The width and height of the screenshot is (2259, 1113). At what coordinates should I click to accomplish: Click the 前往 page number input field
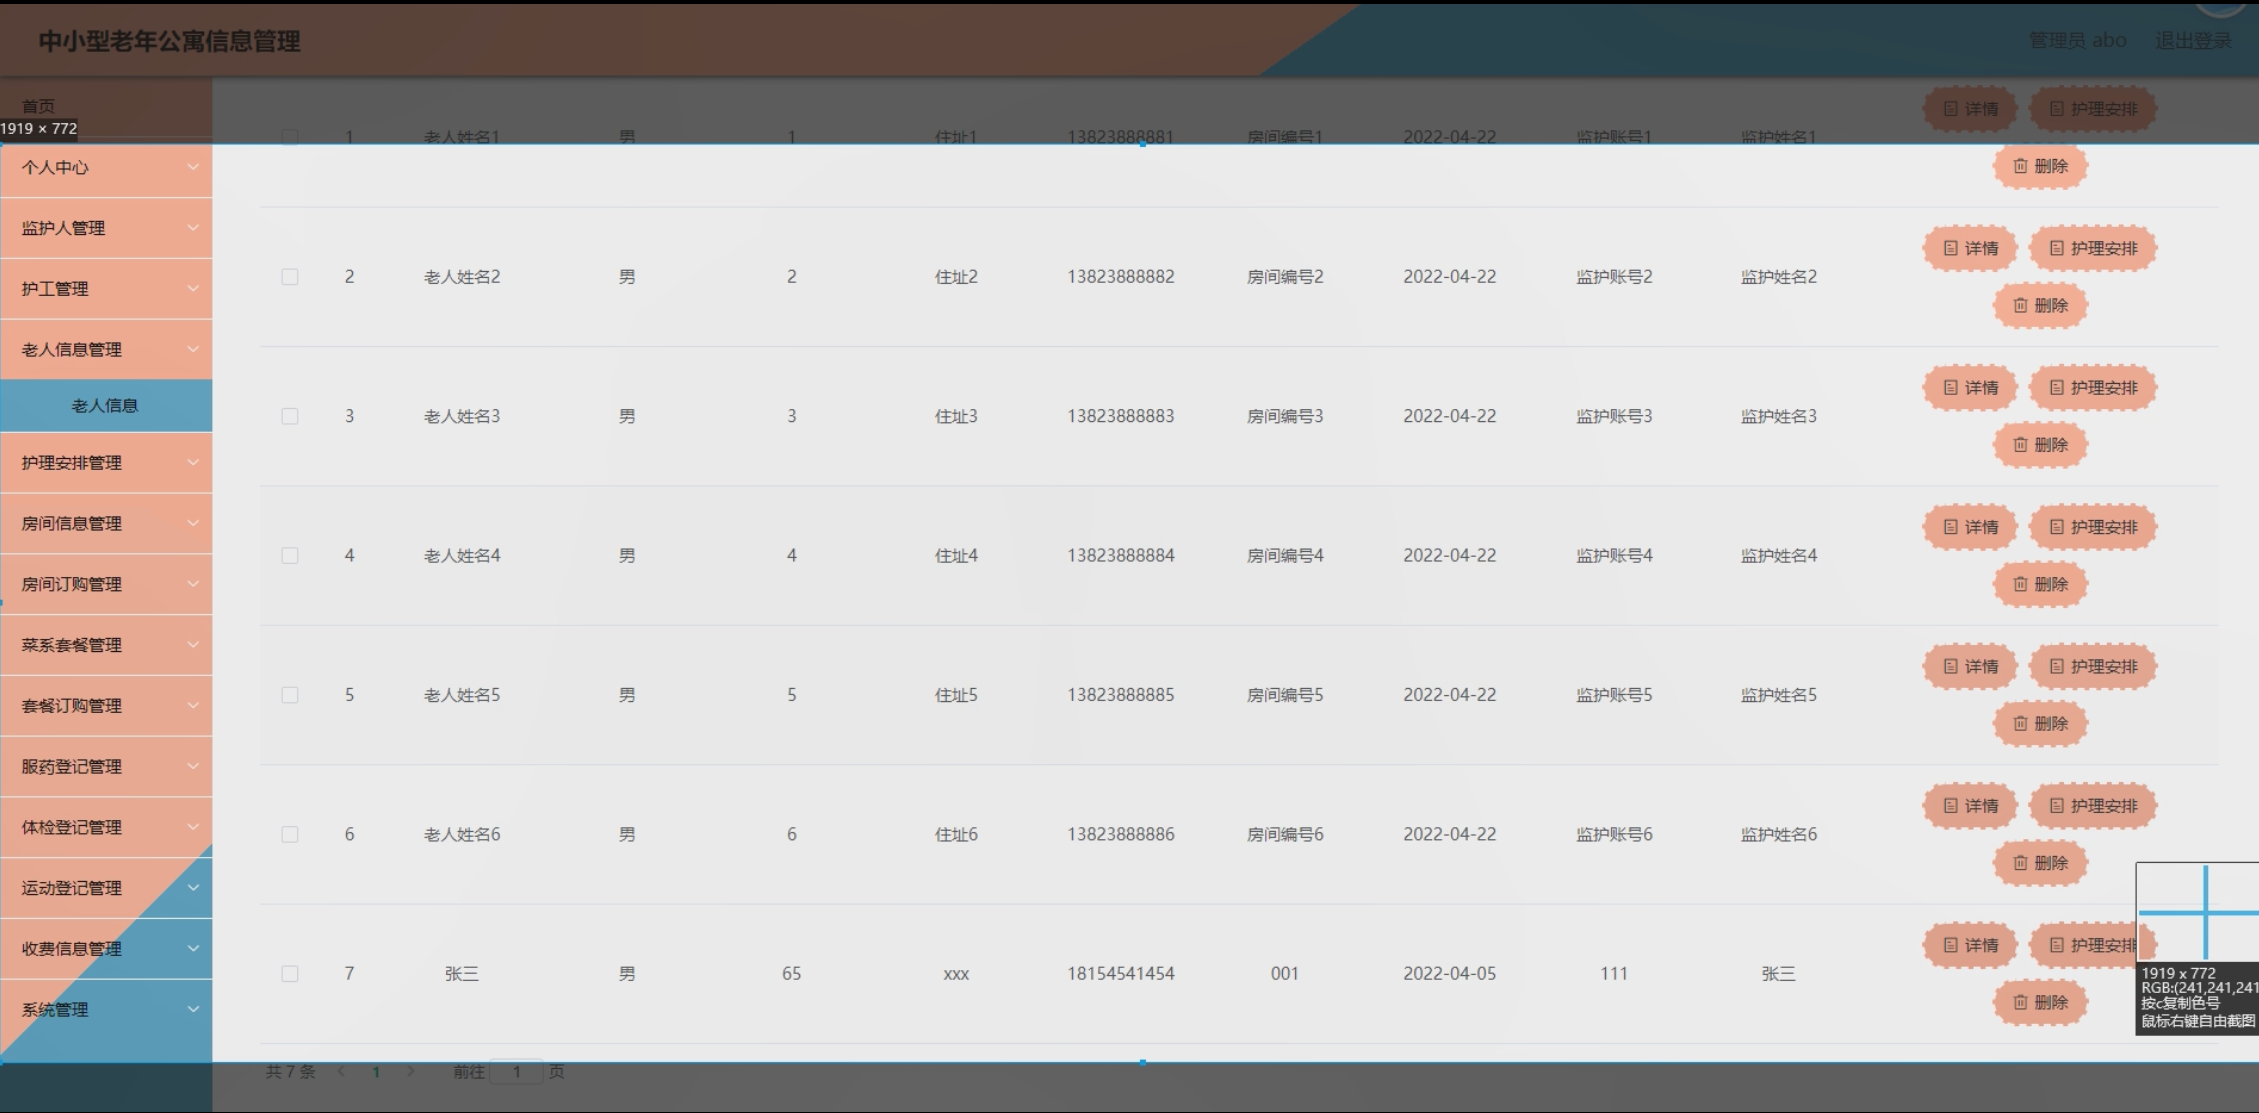517,1072
